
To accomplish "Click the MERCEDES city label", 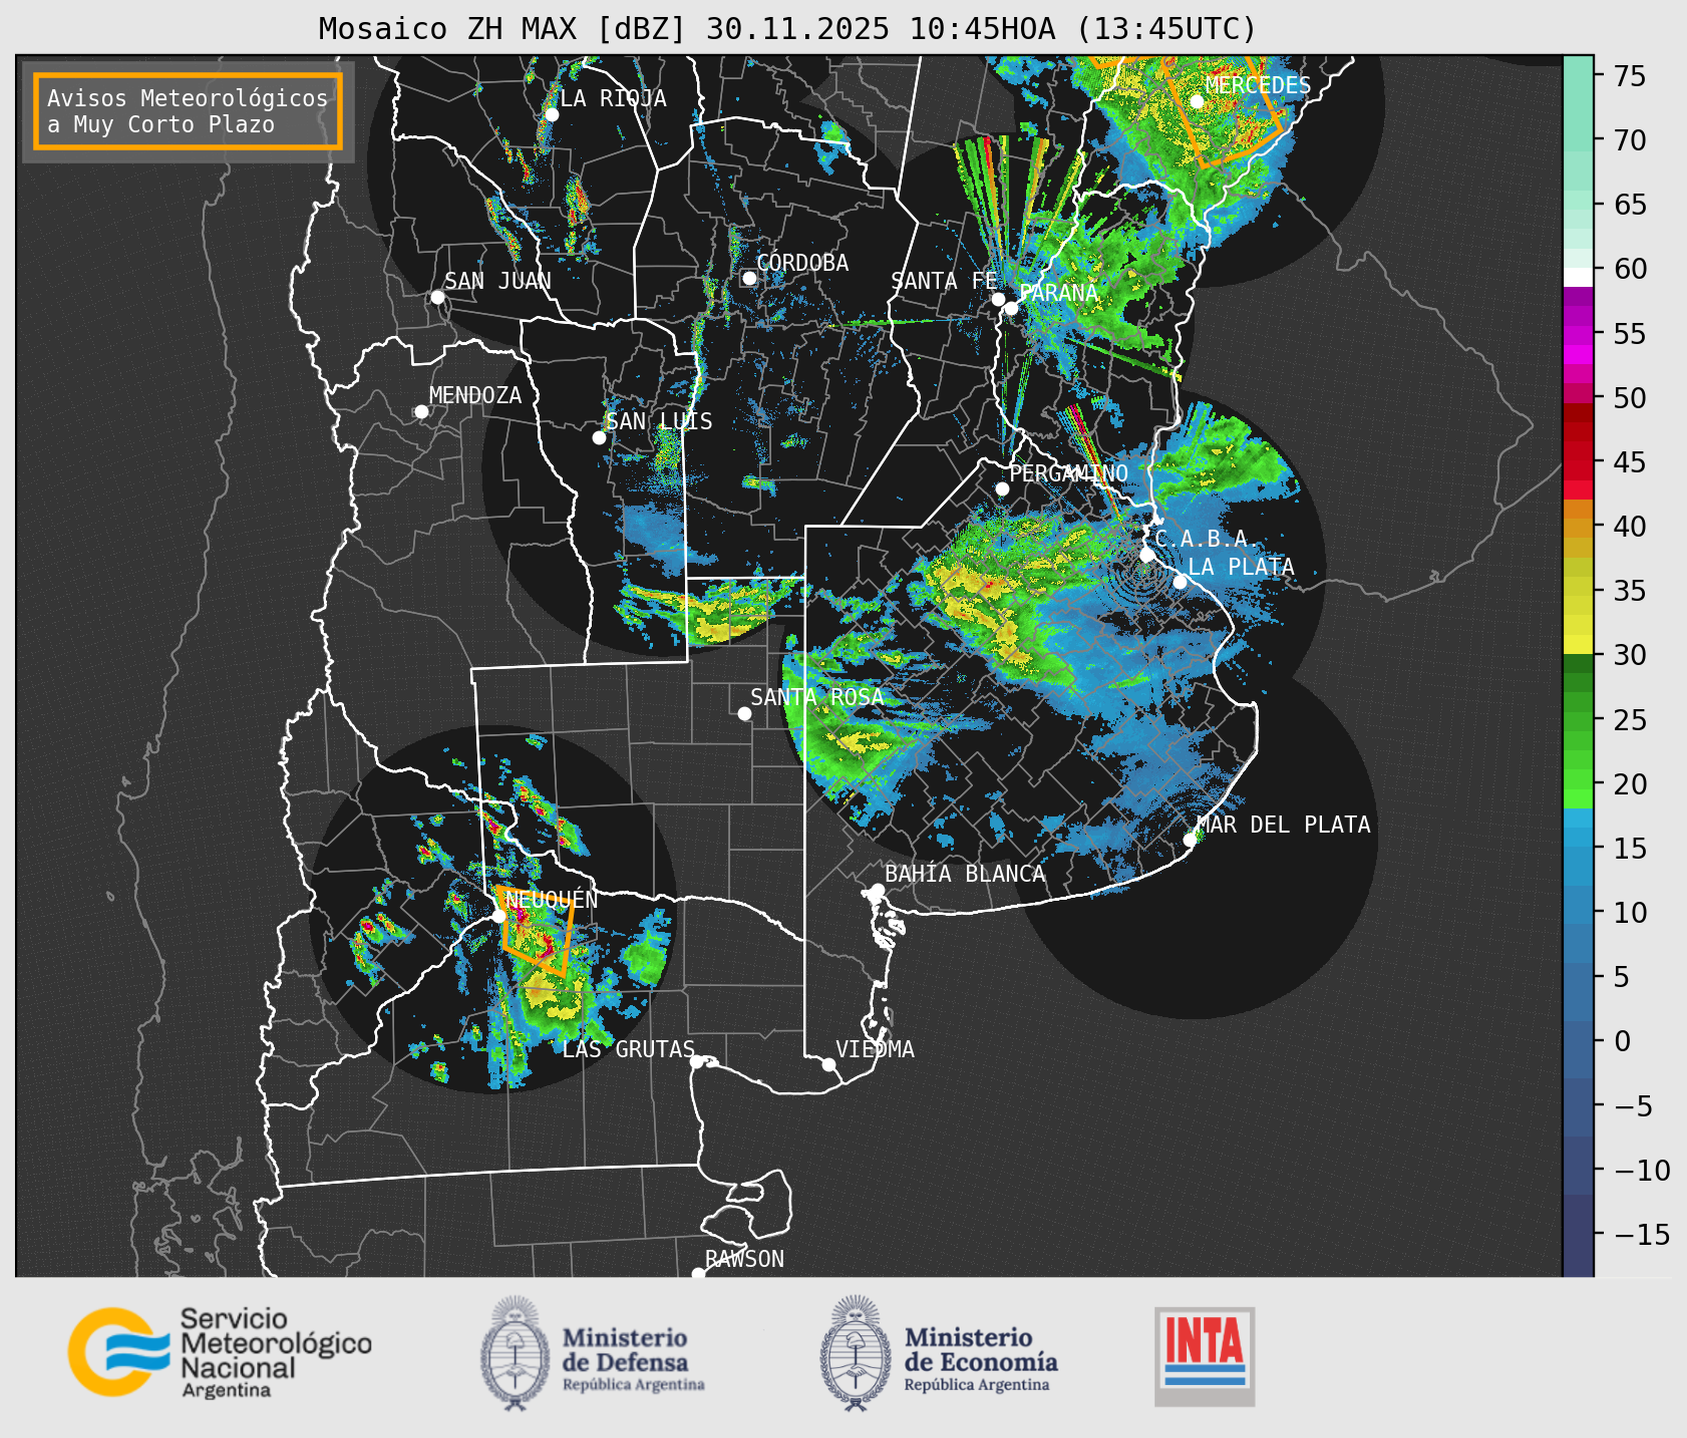I will (1257, 86).
